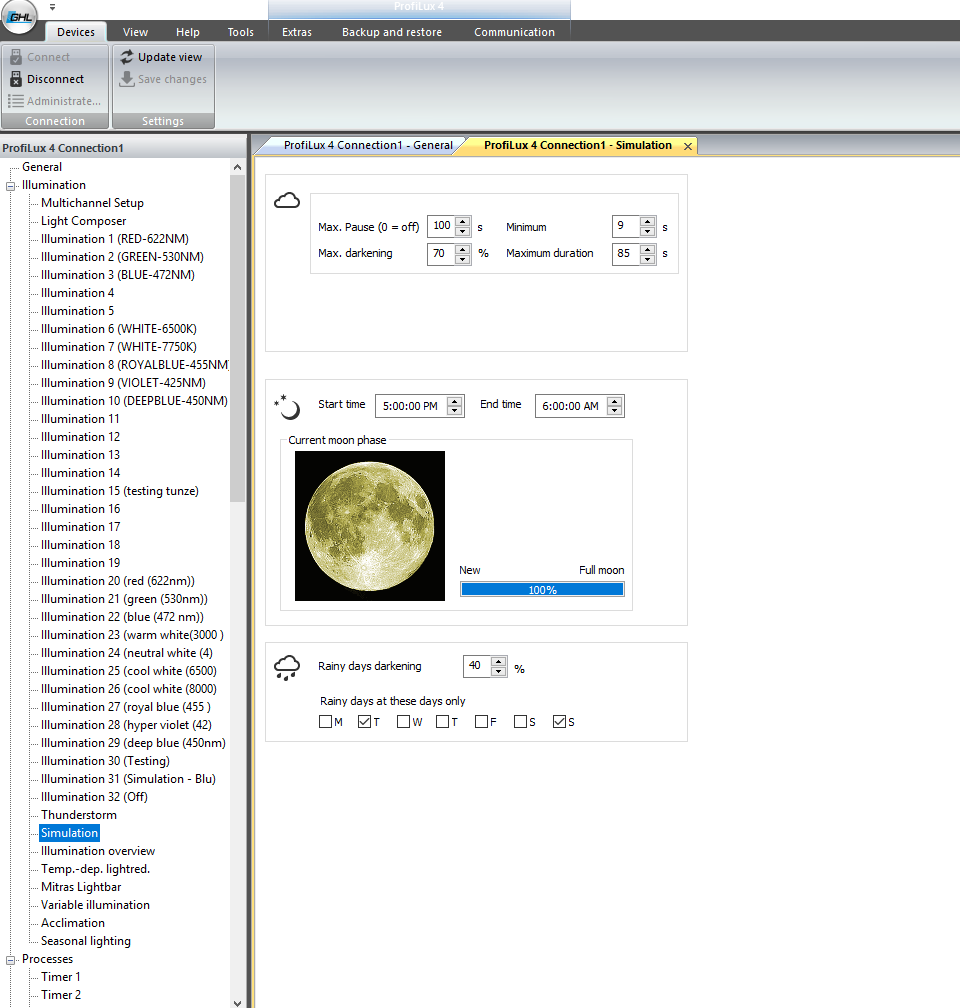Image resolution: width=960 pixels, height=1008 pixels.
Task: Open Backup and restore ribbon tab
Action: (392, 32)
